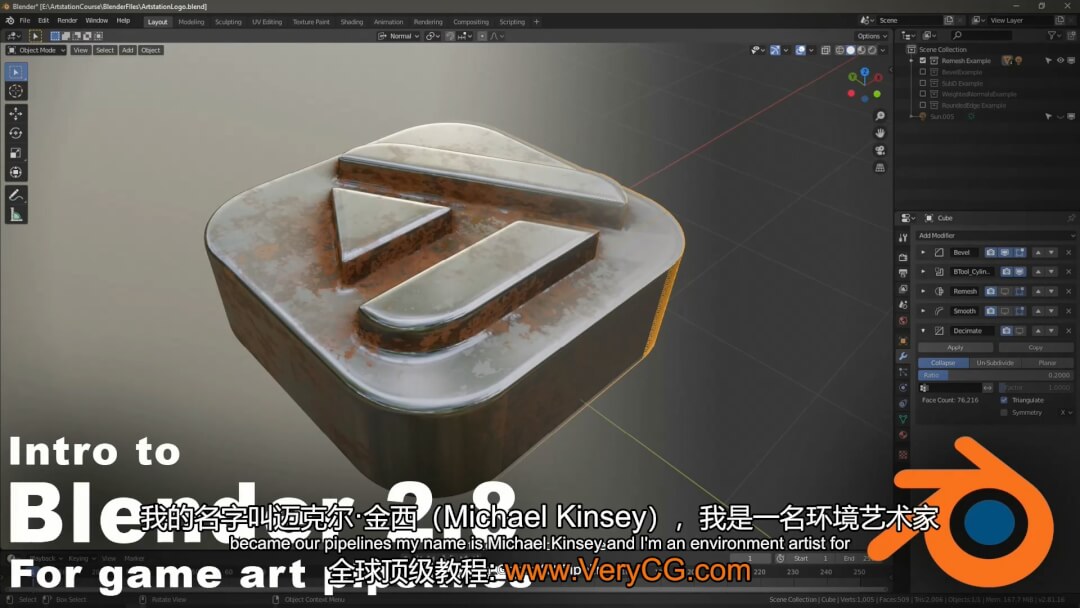Toggle Bevel modifier render camera icon
Viewport: 1080px width, 608px height.
click(x=990, y=253)
